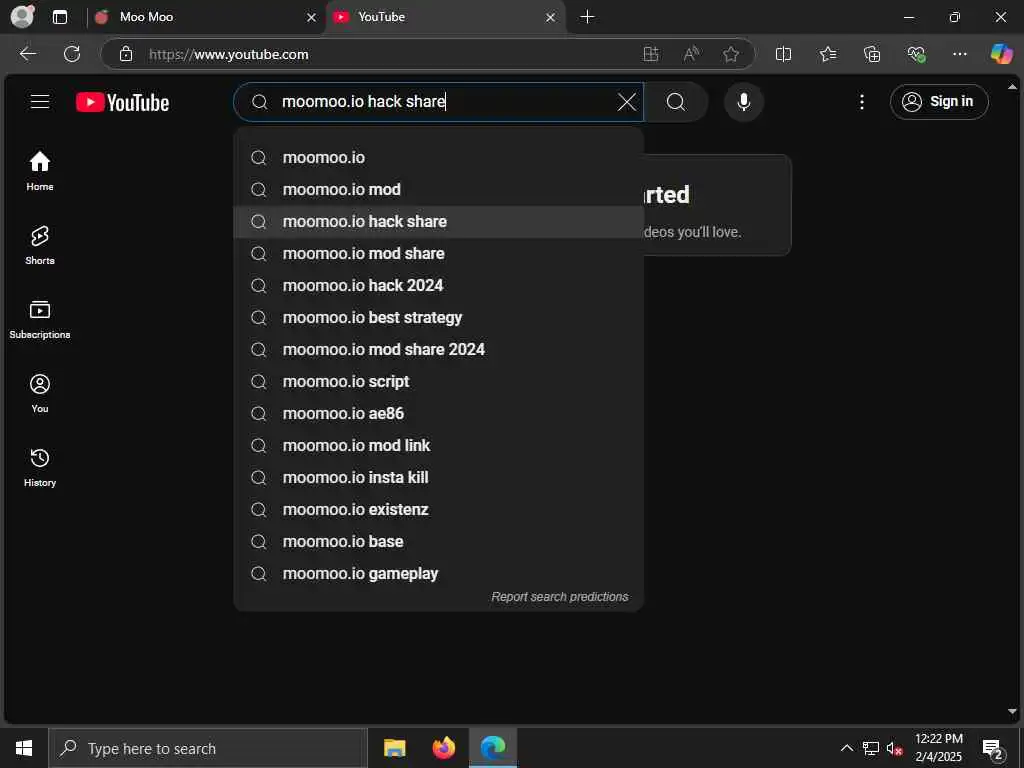Choose 'moomoo.io hack share' suggestion
This screenshot has width=1024, height=768.
[438, 221]
